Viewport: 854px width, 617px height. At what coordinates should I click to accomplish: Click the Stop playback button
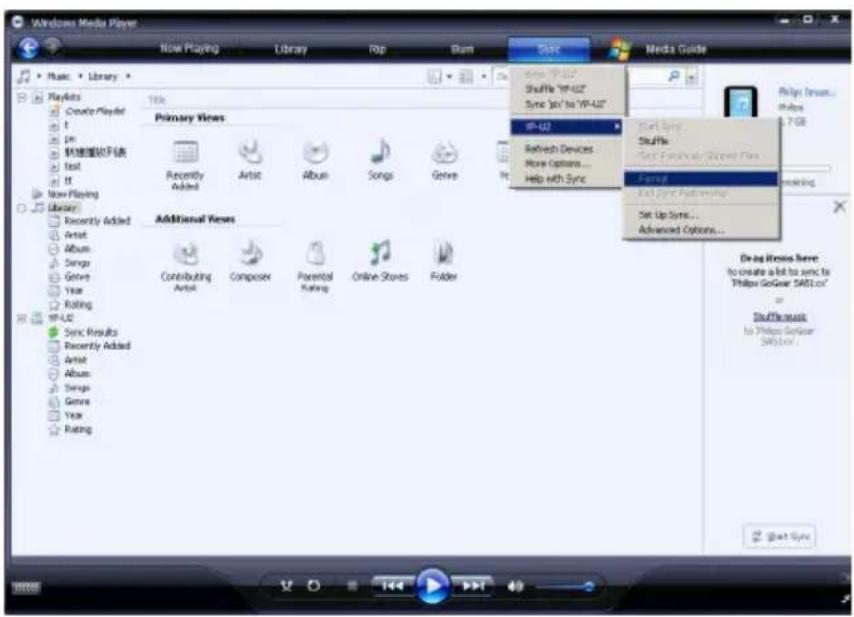click(x=352, y=586)
